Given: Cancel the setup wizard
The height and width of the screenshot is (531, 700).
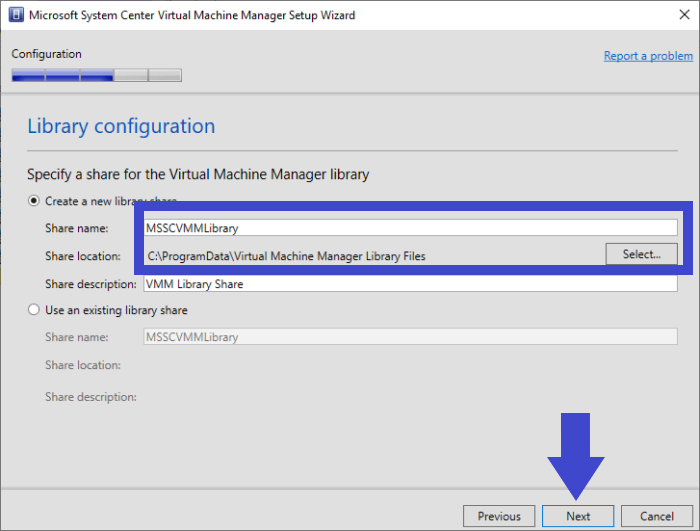Looking at the screenshot, I should (x=657, y=516).
